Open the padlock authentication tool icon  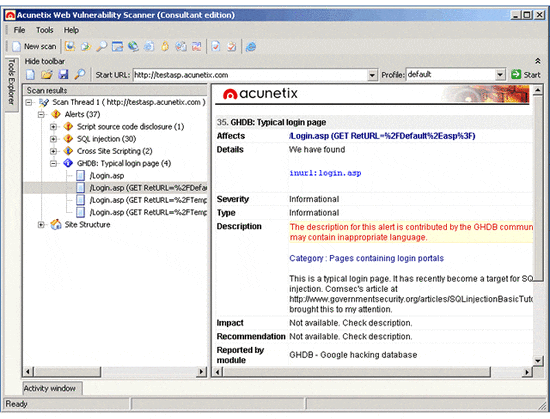(x=165, y=46)
